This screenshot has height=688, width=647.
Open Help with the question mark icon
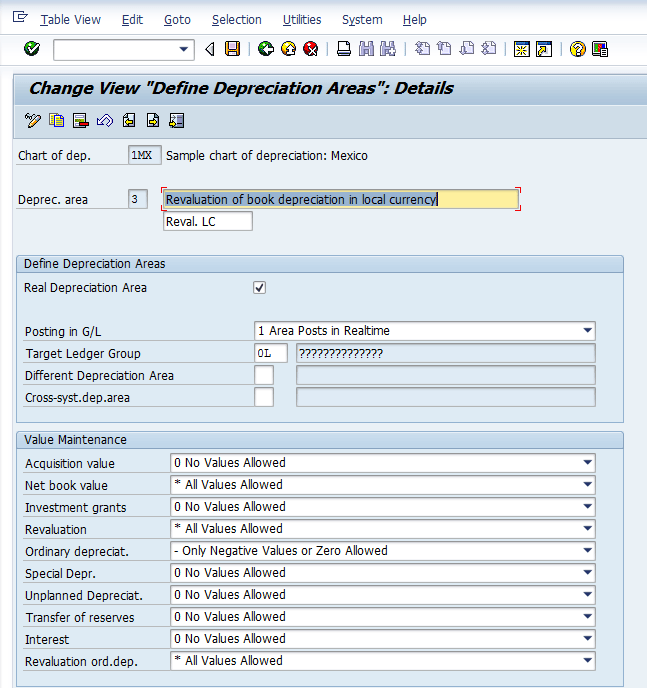click(577, 49)
